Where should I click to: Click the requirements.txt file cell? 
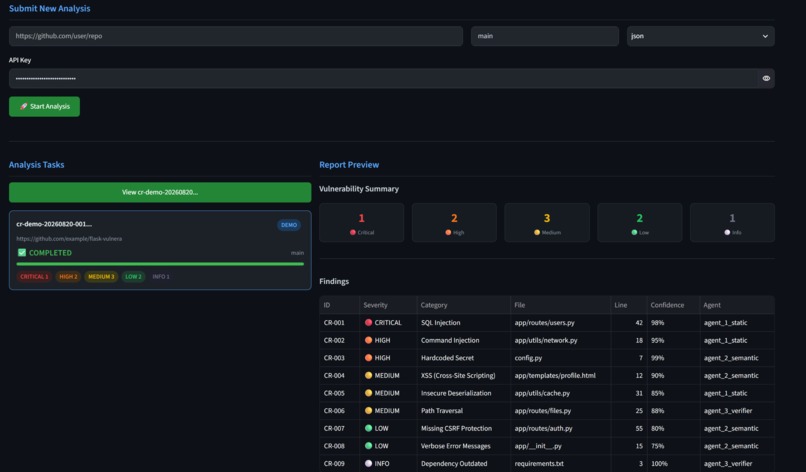(560, 463)
